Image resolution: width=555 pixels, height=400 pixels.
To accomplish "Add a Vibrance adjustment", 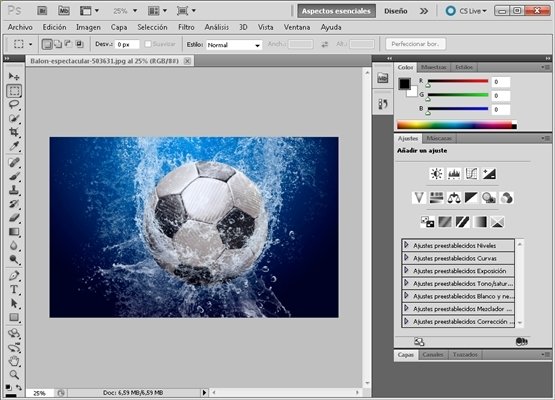I will tap(419, 198).
